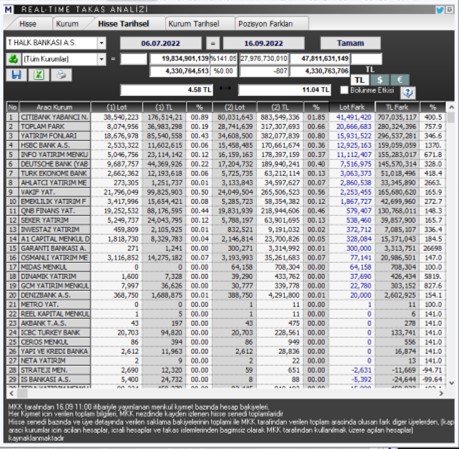Viewport: 459px width, 449px height.
Task: Sort by the (1) TL column header
Action: [x=164, y=107]
